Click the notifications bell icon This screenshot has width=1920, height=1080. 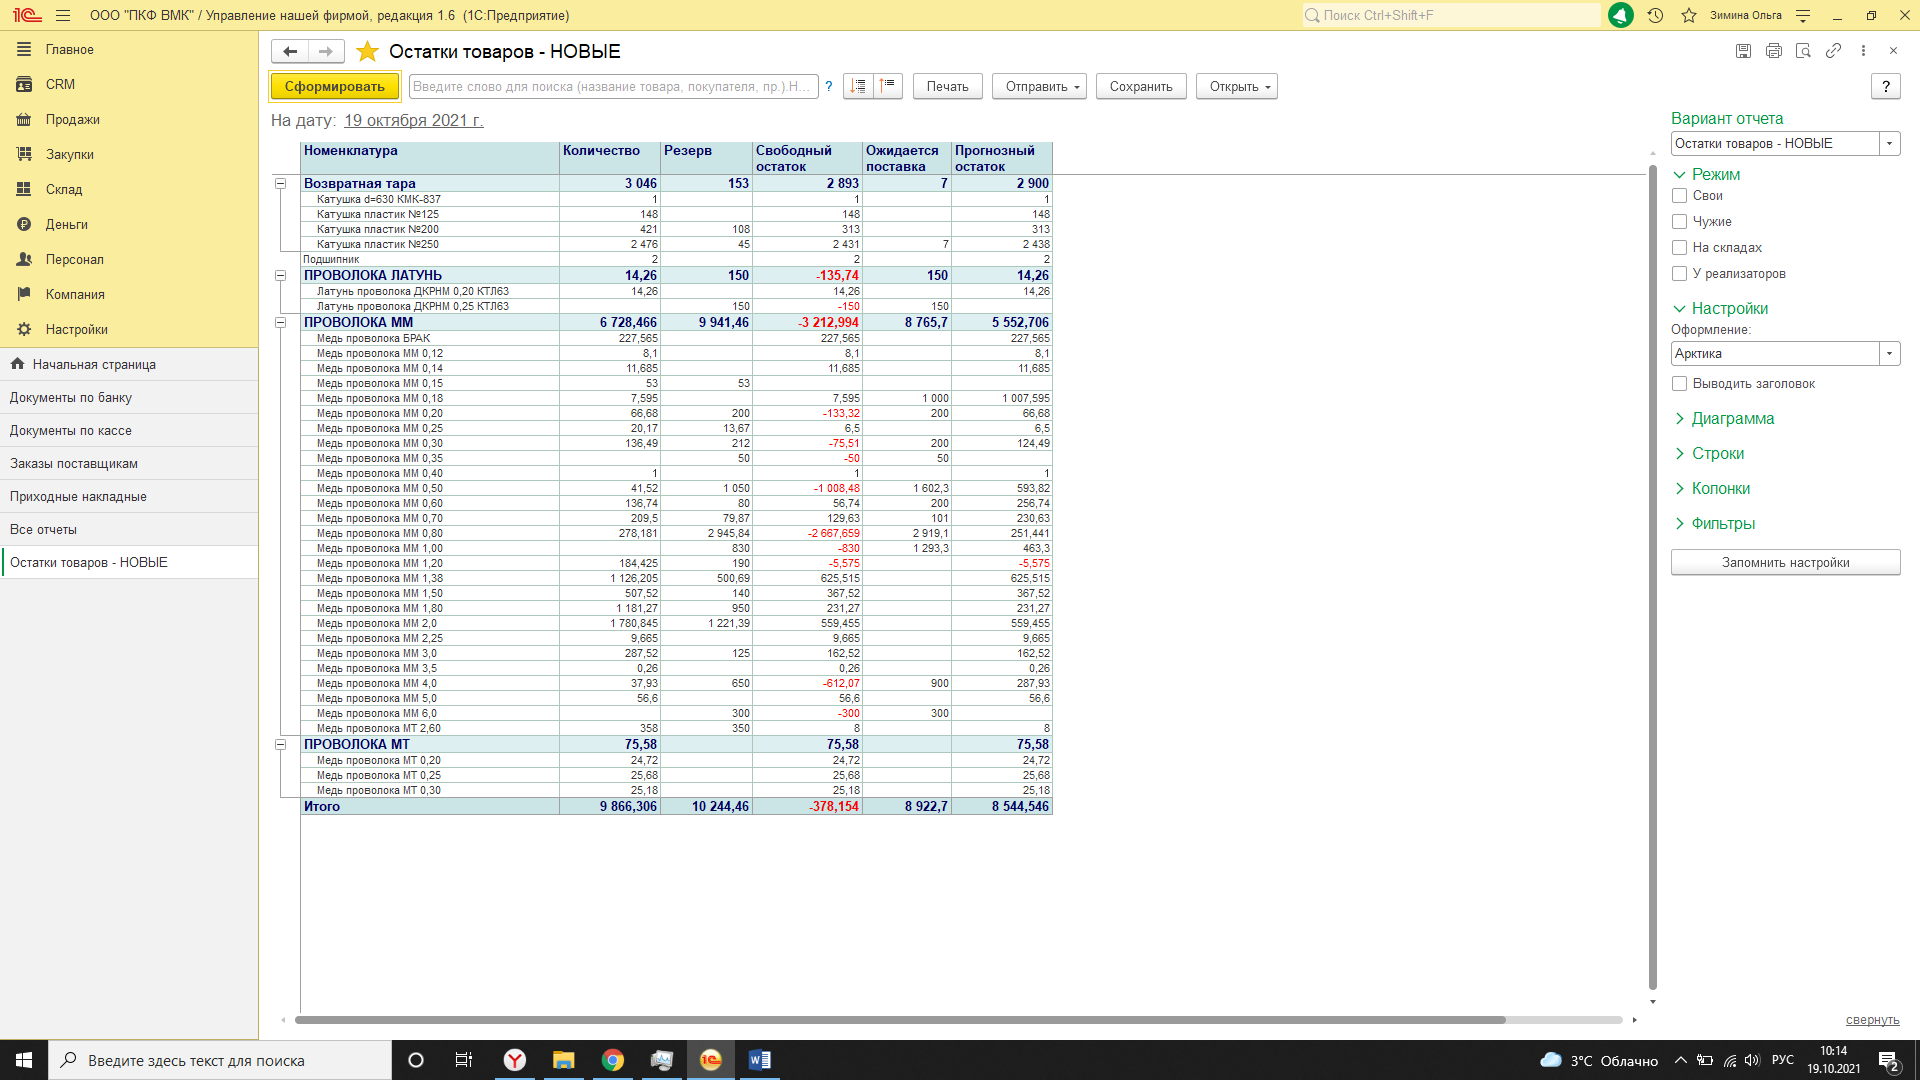click(x=1620, y=16)
